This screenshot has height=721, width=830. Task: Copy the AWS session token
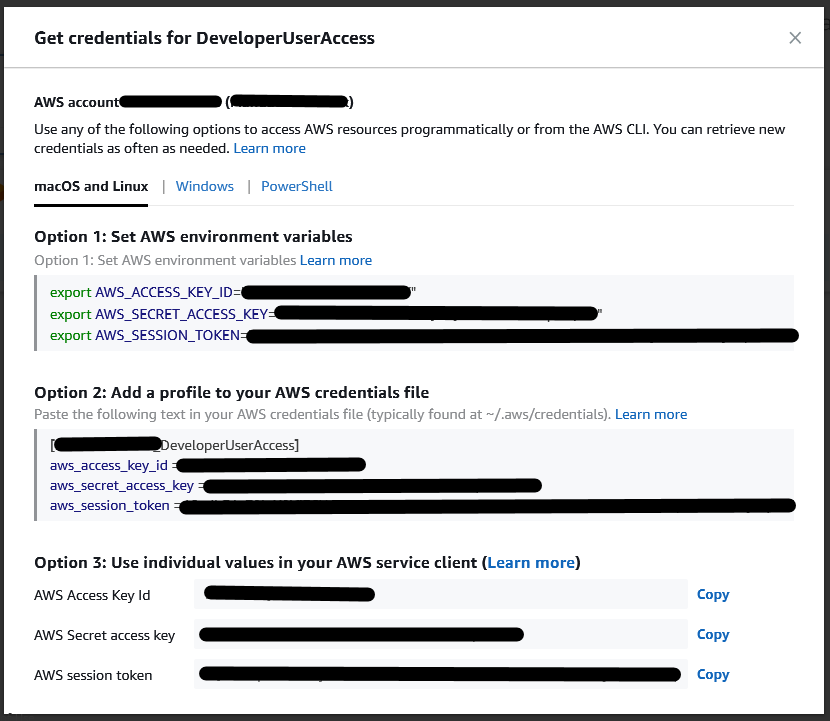(x=713, y=674)
